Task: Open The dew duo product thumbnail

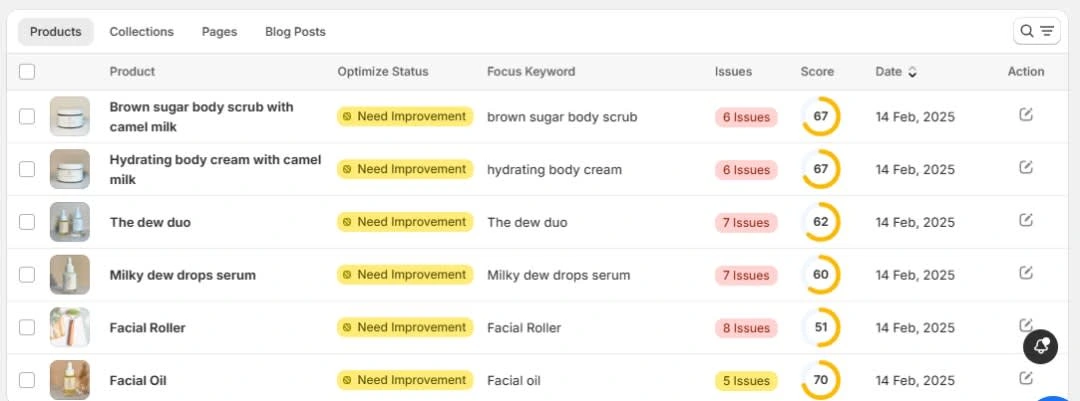Action: [70, 222]
